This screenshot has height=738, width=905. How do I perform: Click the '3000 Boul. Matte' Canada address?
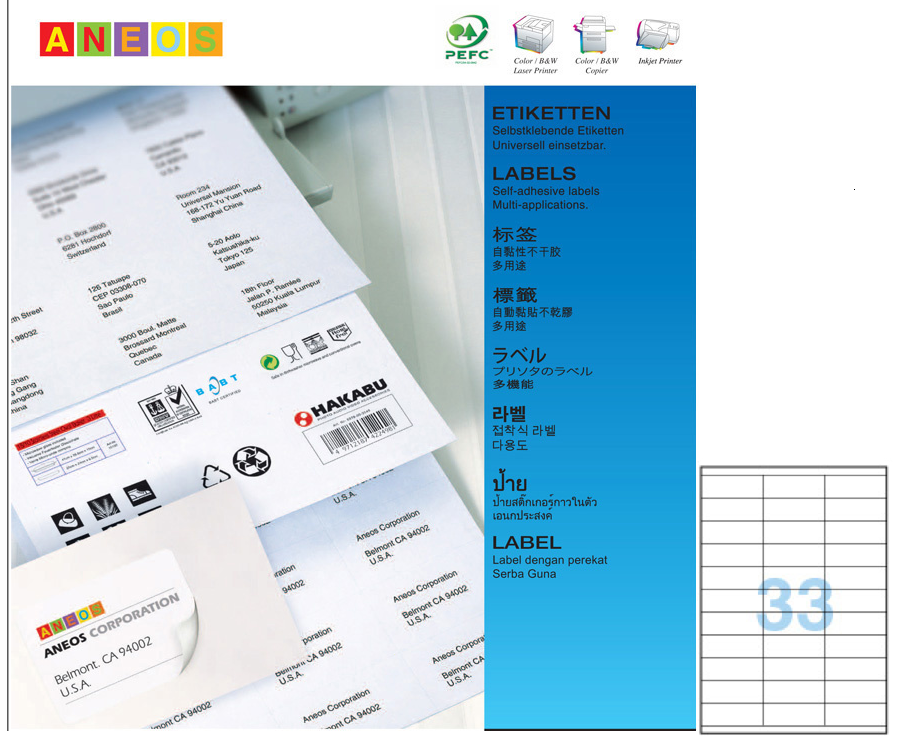coord(151,340)
